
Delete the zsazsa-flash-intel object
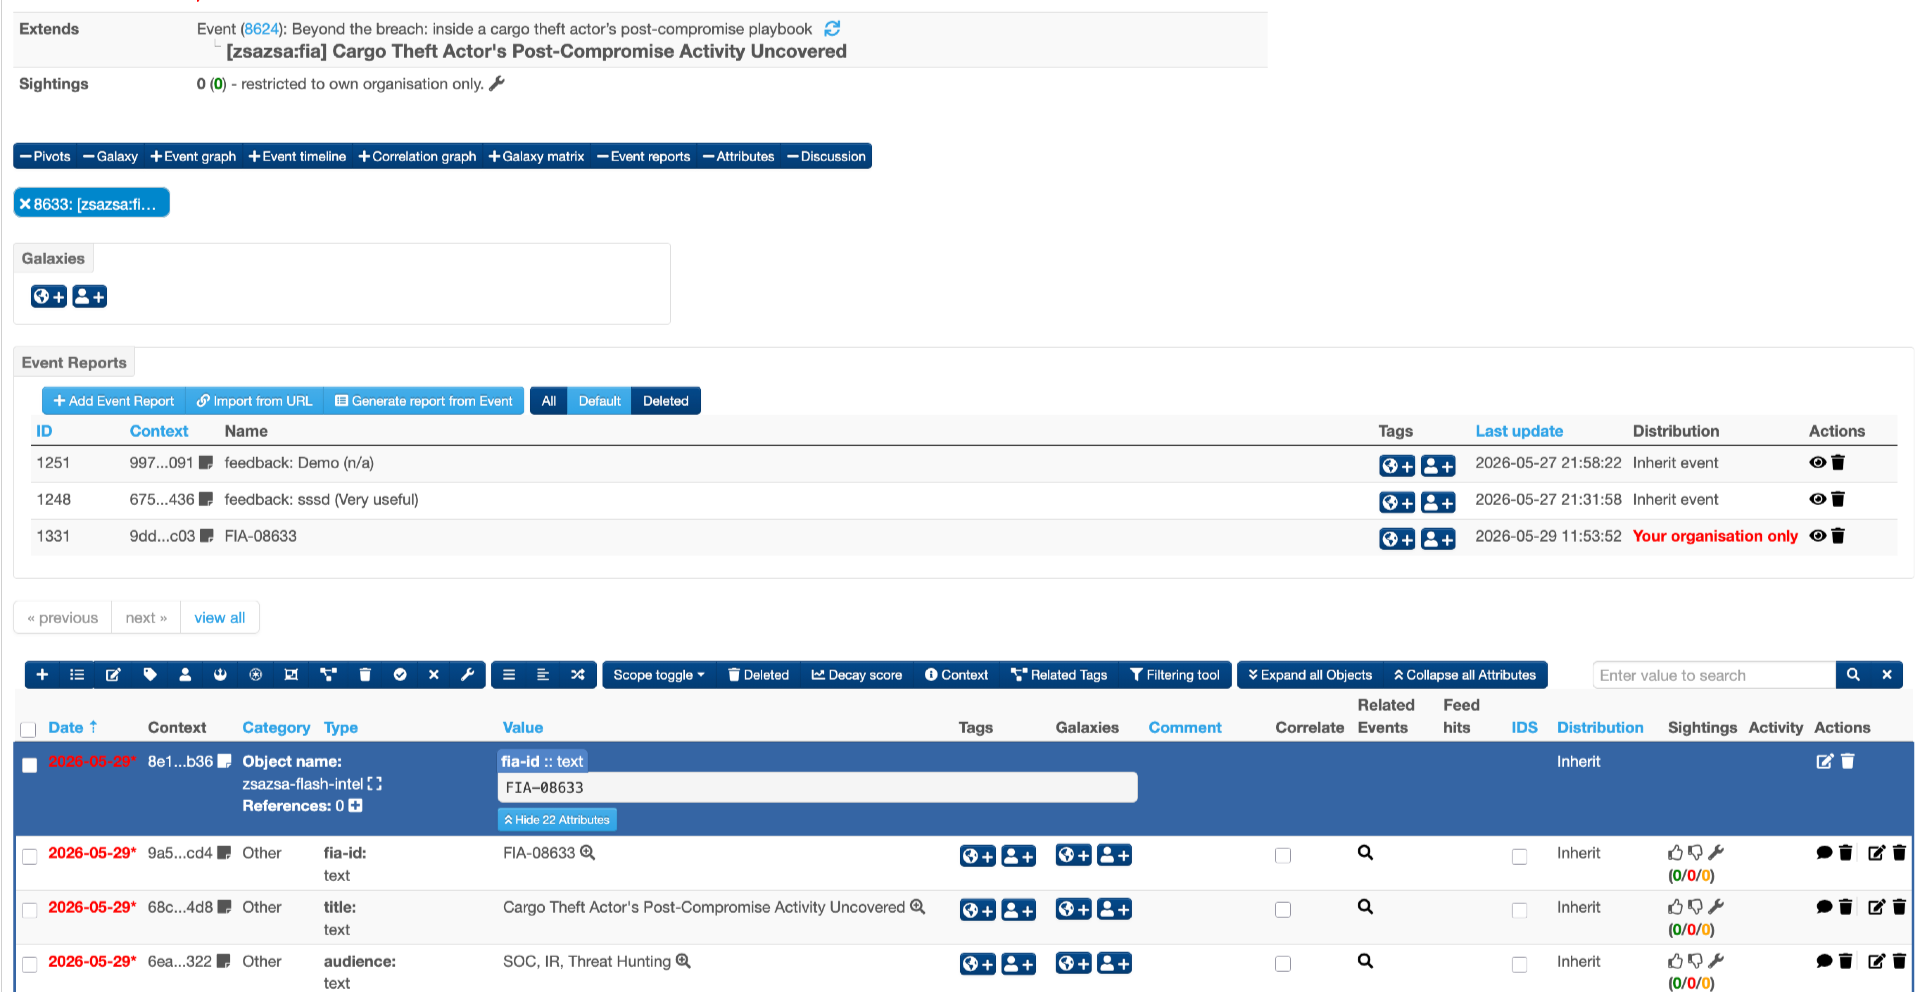[x=1848, y=761]
